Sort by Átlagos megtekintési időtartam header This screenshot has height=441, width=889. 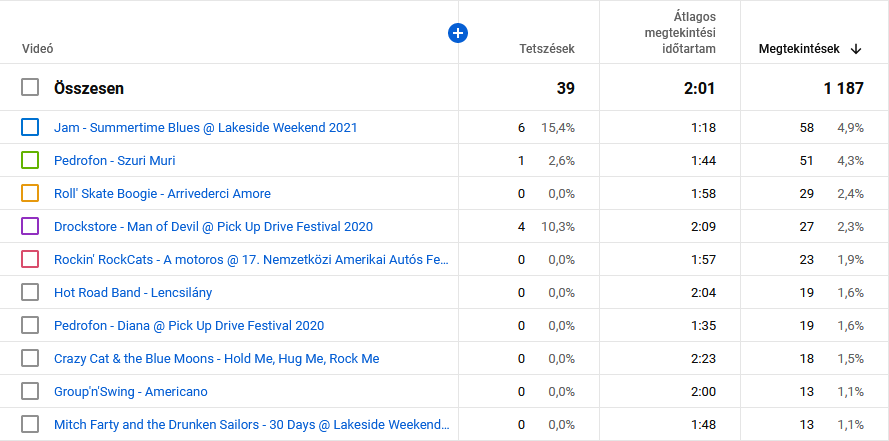click(x=679, y=33)
